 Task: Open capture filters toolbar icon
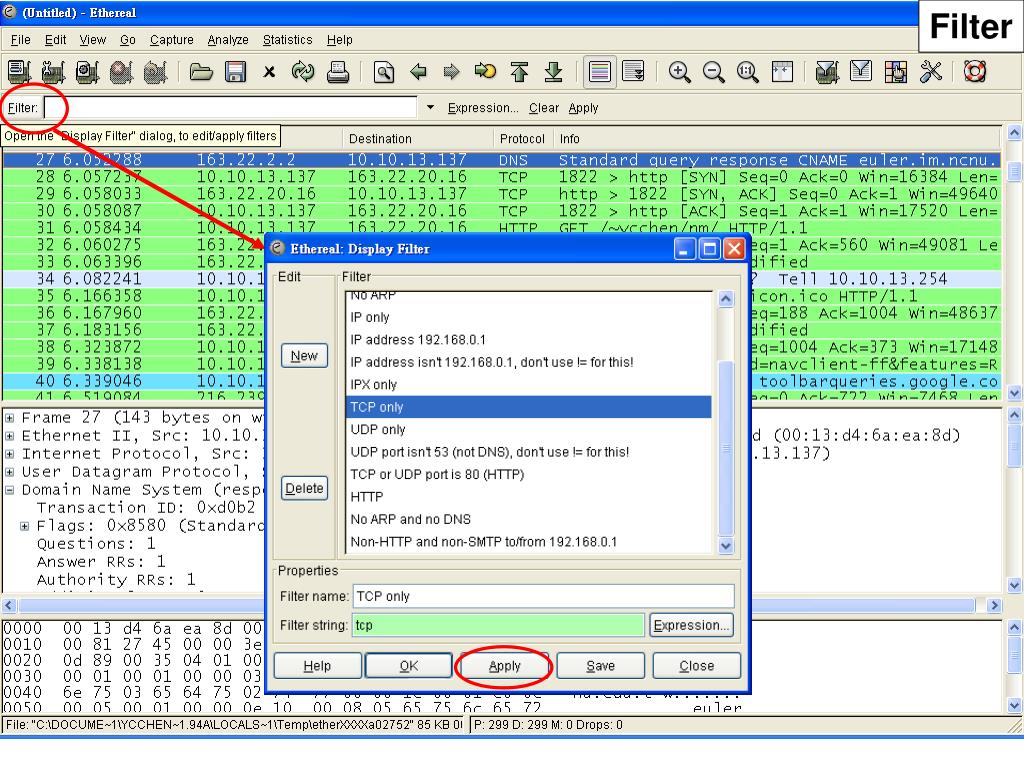pos(827,71)
